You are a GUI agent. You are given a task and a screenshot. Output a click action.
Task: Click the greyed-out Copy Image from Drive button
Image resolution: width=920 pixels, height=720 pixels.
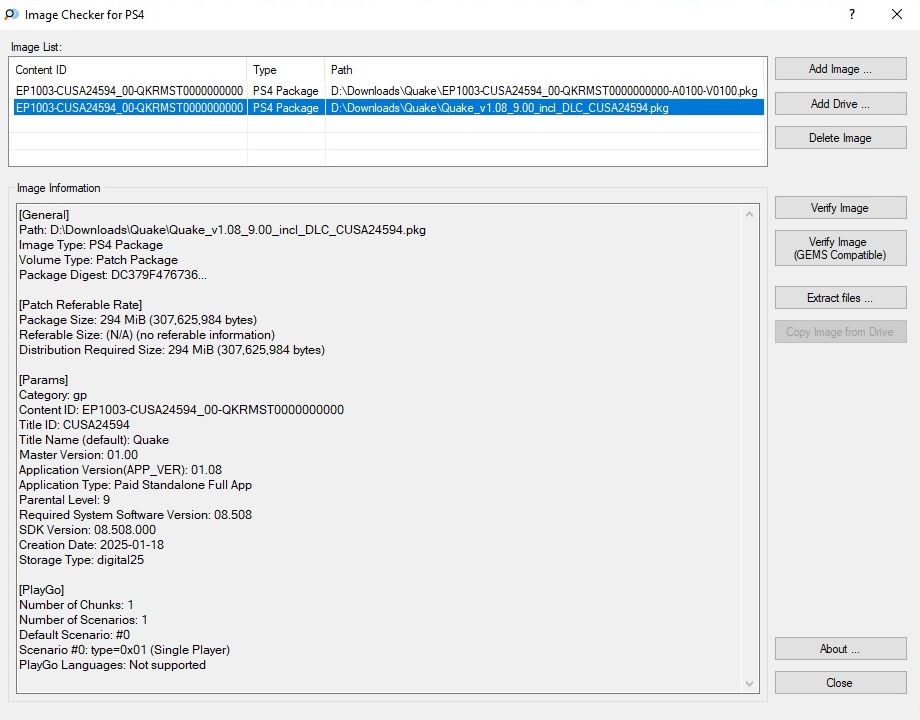coord(840,332)
